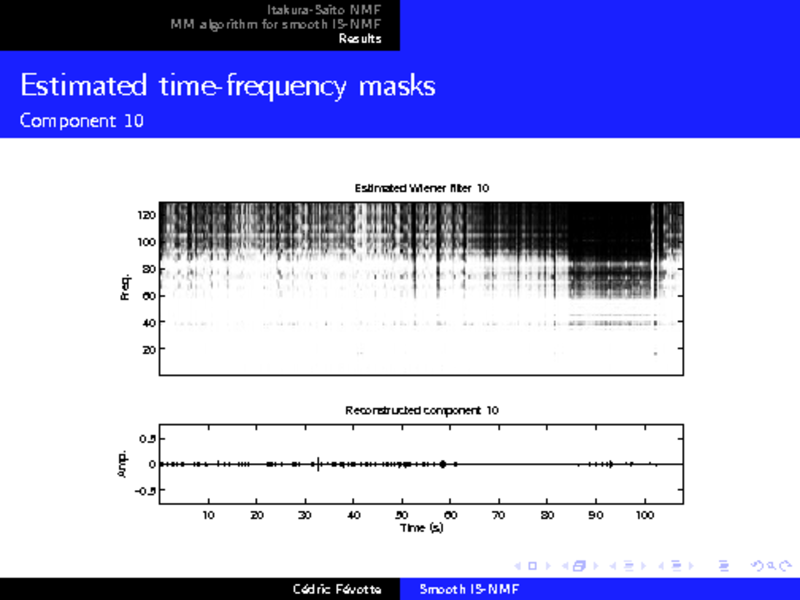
Task: Jump to next section arrow
Action: pyautogui.click(x=691, y=567)
